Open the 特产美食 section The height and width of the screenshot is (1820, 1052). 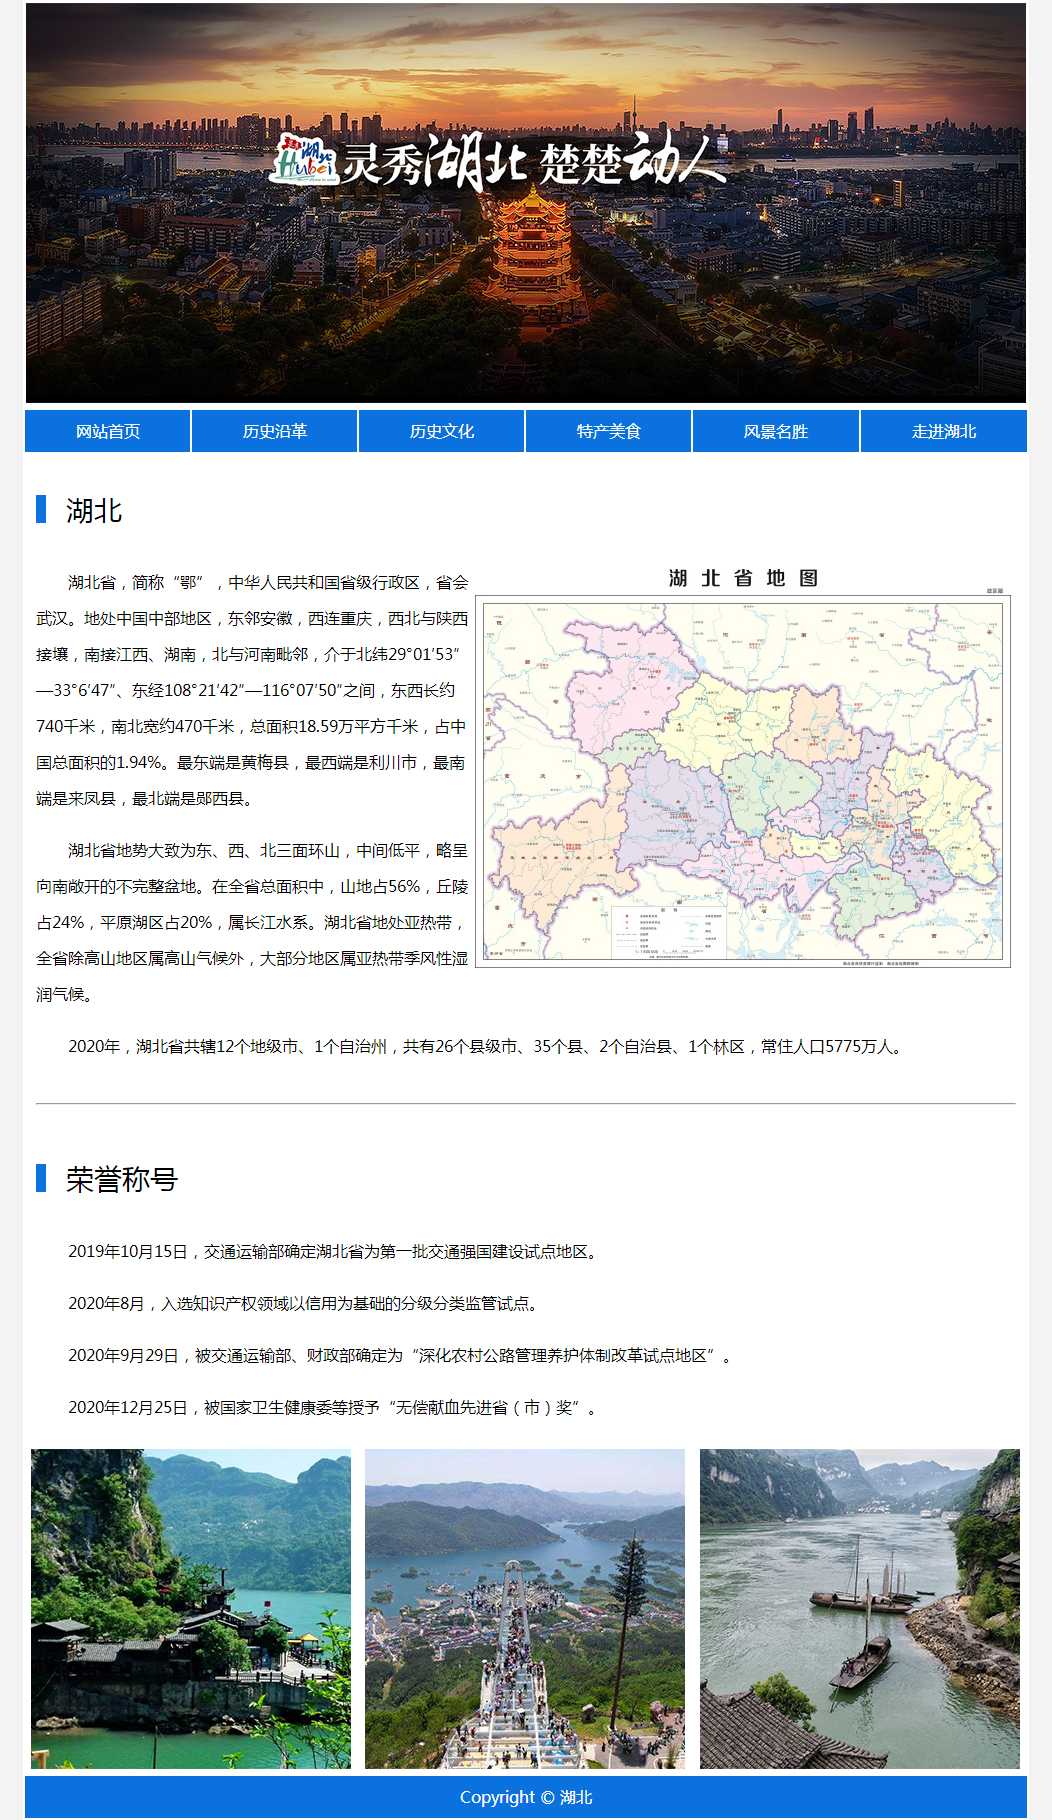[609, 431]
